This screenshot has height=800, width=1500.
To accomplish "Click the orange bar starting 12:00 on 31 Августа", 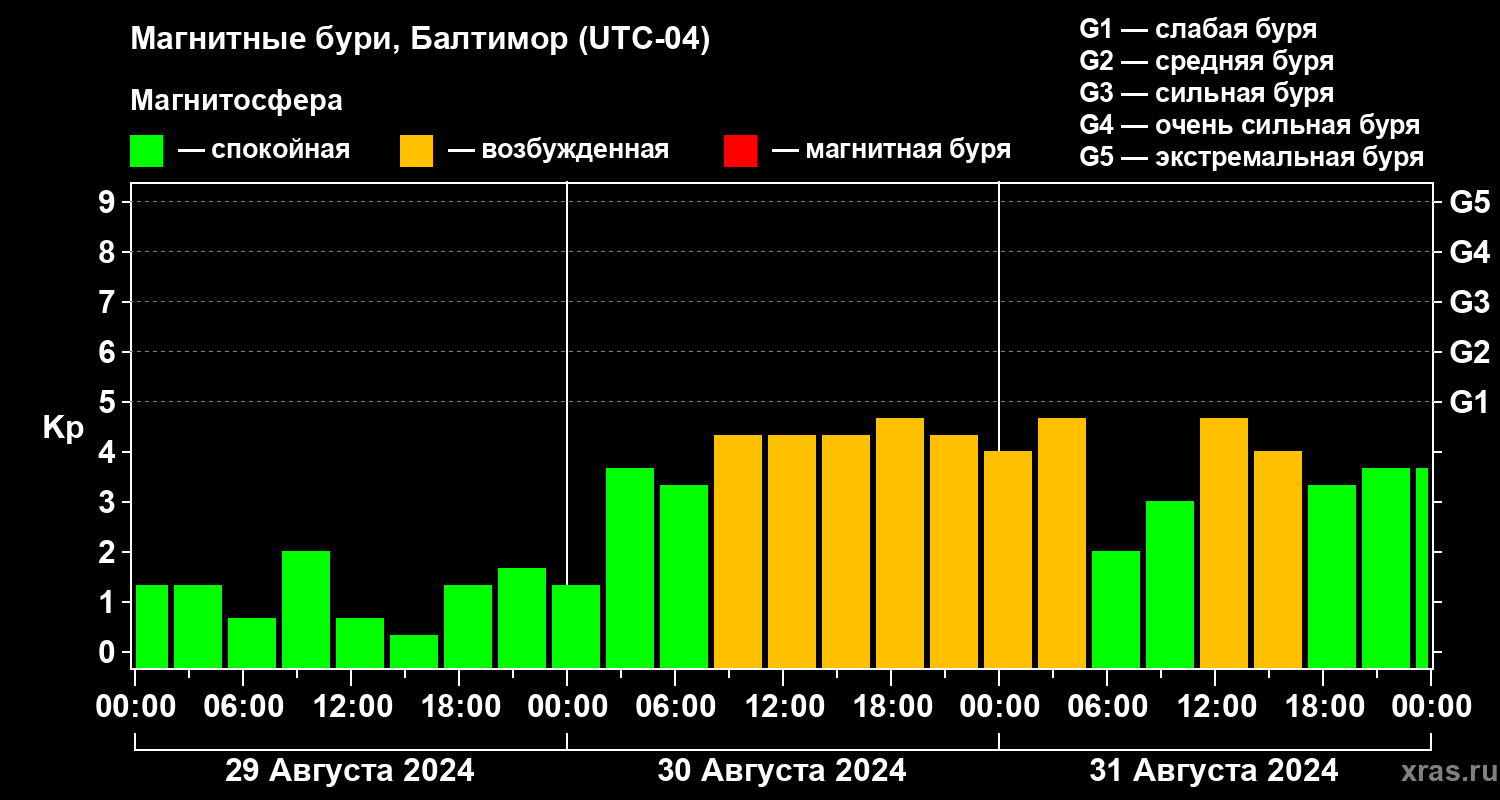I will tap(1224, 543).
